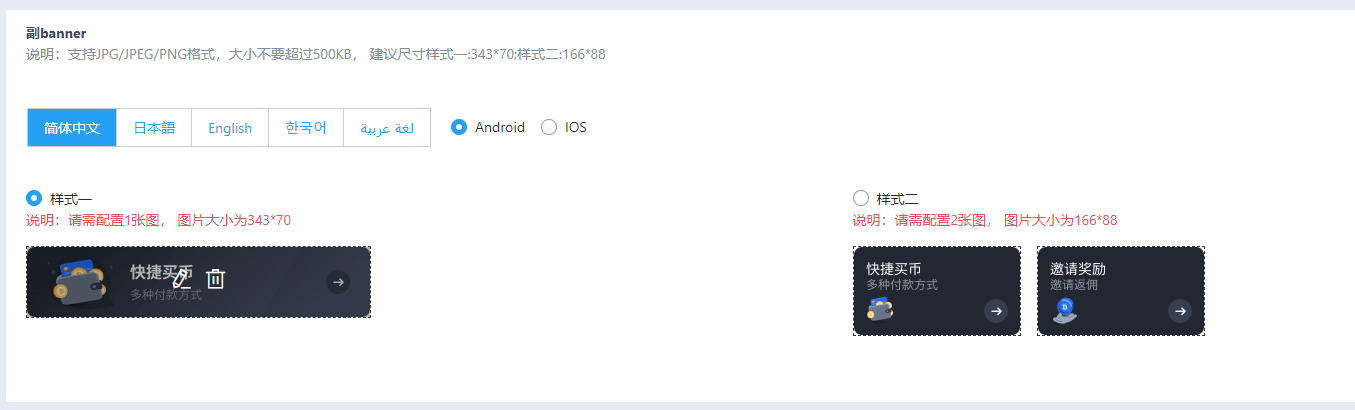Viewport: 1355px width, 410px height.
Task: Click the arrow icon on 快捷买币 card
Action: tap(995, 311)
